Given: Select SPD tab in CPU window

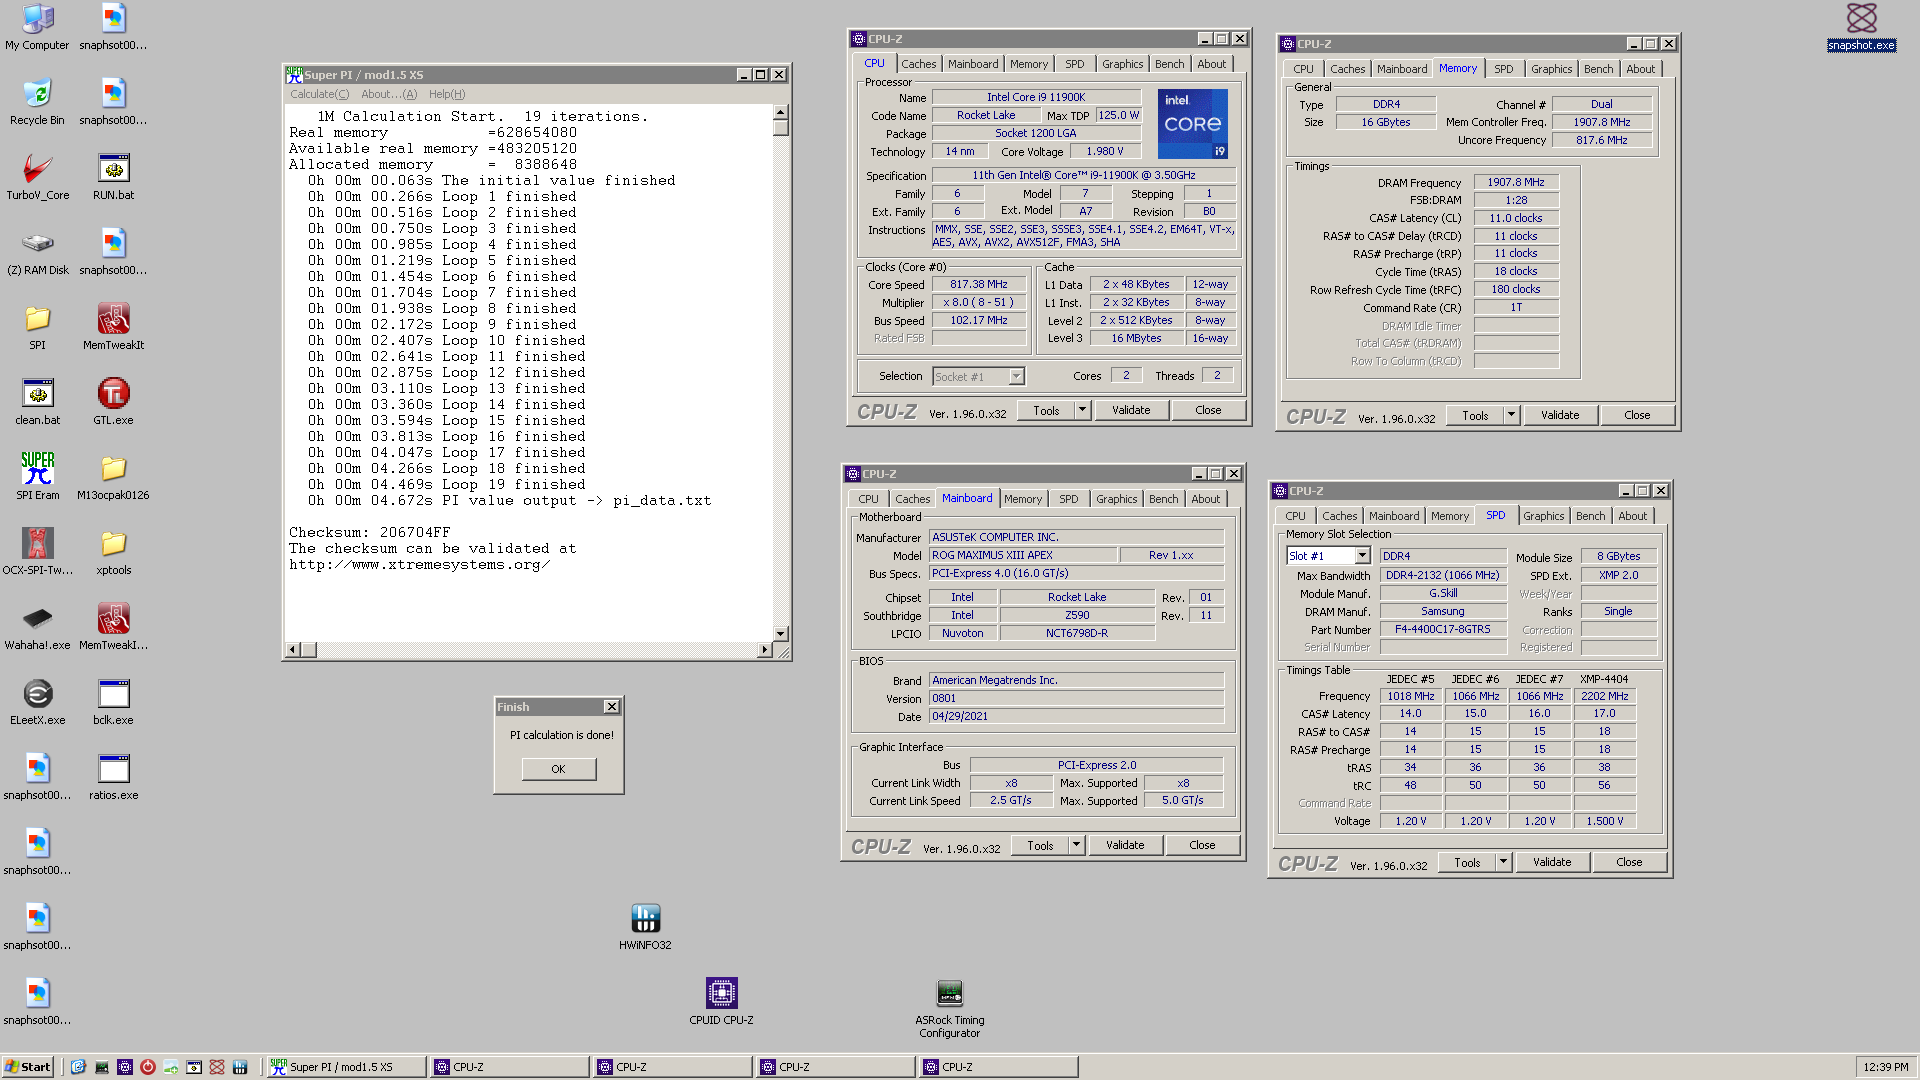Looking at the screenshot, I should (x=1074, y=64).
